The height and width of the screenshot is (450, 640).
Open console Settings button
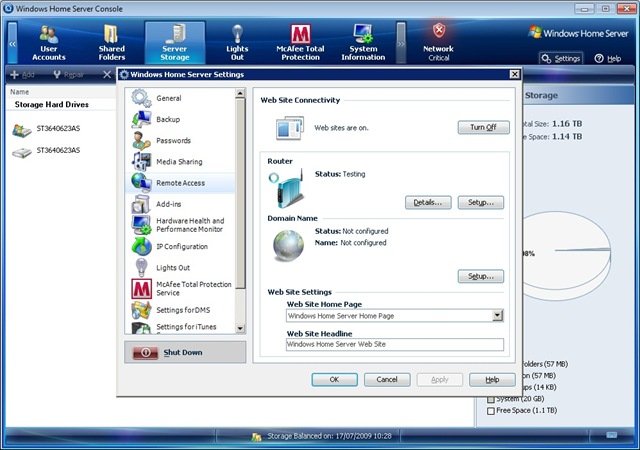point(561,58)
